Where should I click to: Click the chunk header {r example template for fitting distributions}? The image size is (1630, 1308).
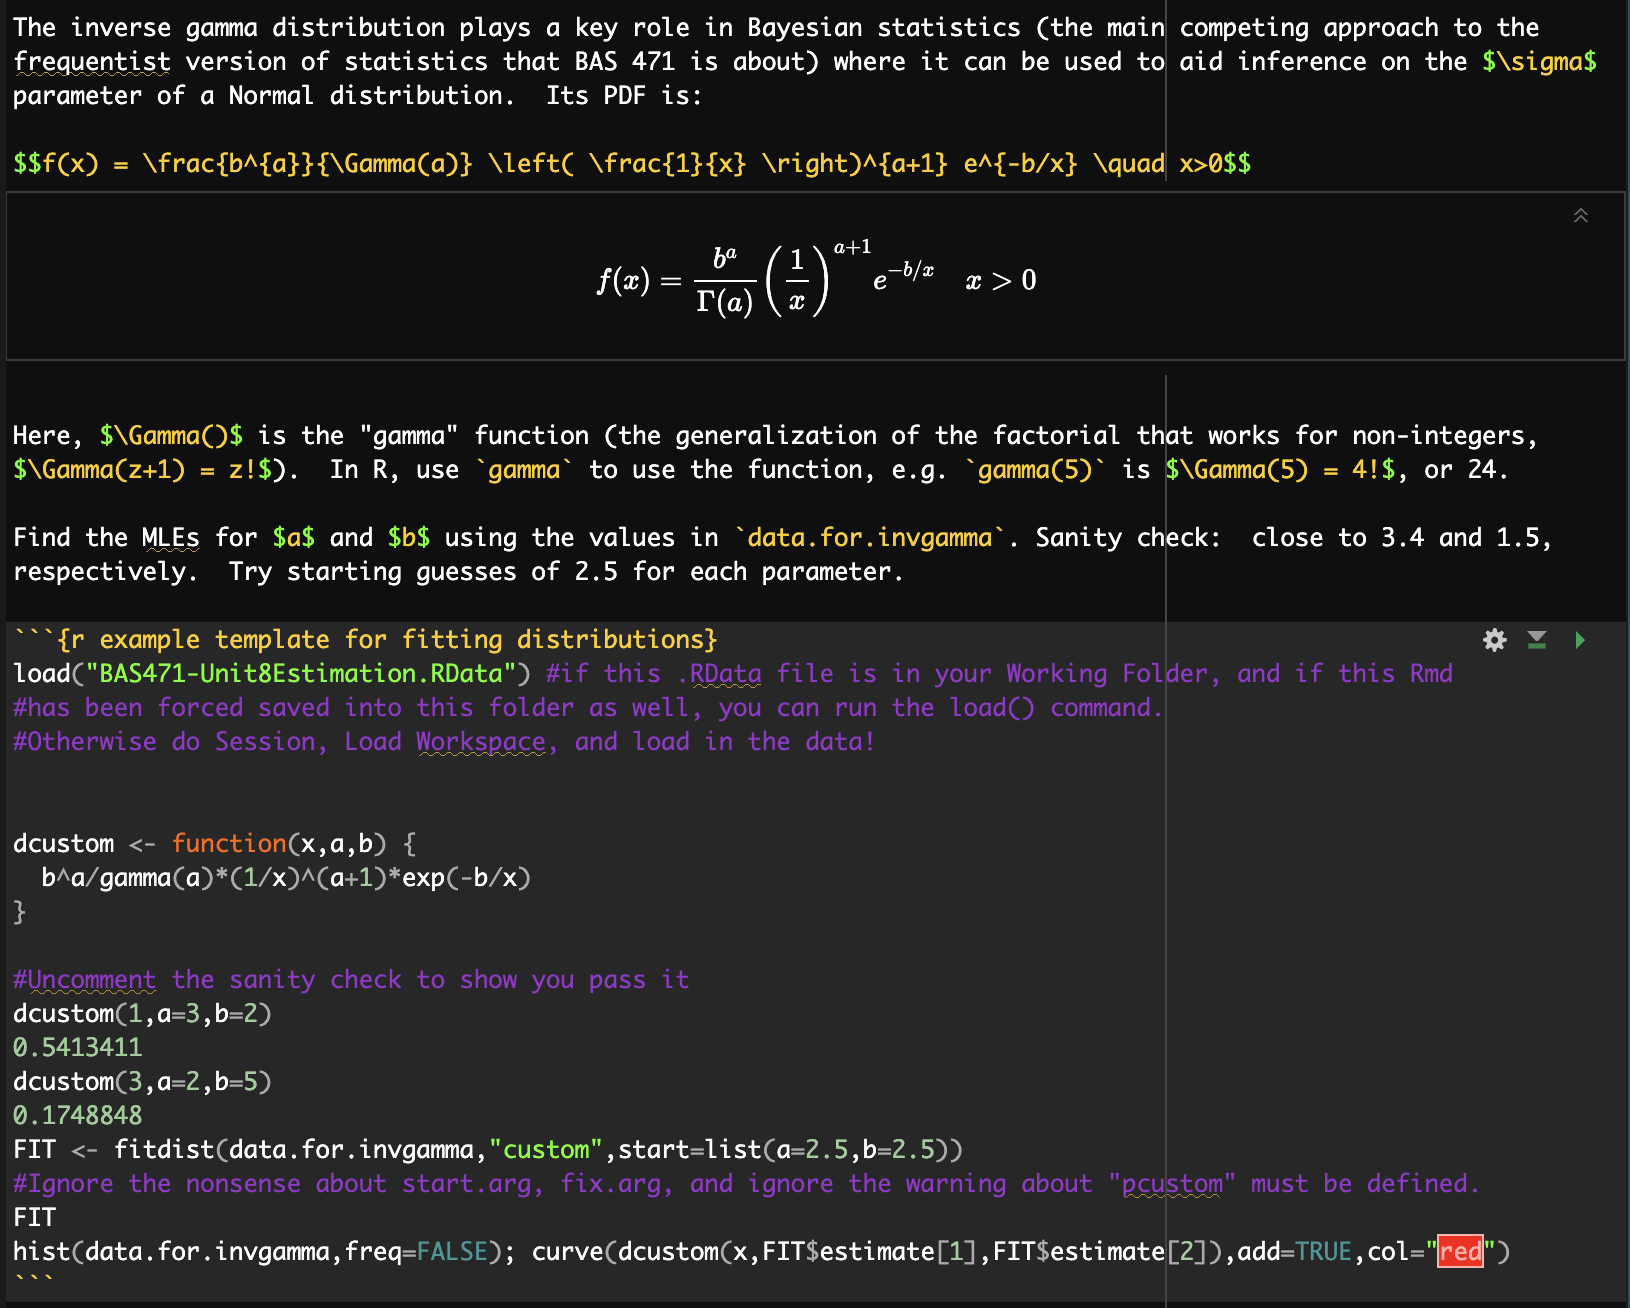[365, 639]
